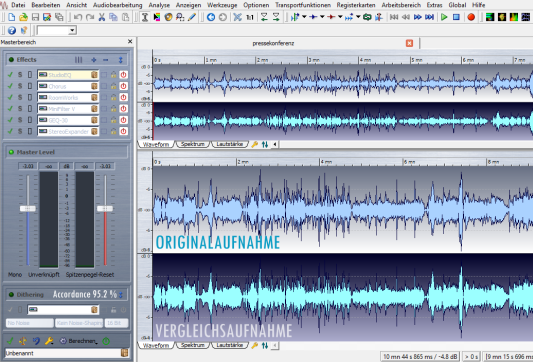Activate the zoom magnifier tool

point(180,17)
